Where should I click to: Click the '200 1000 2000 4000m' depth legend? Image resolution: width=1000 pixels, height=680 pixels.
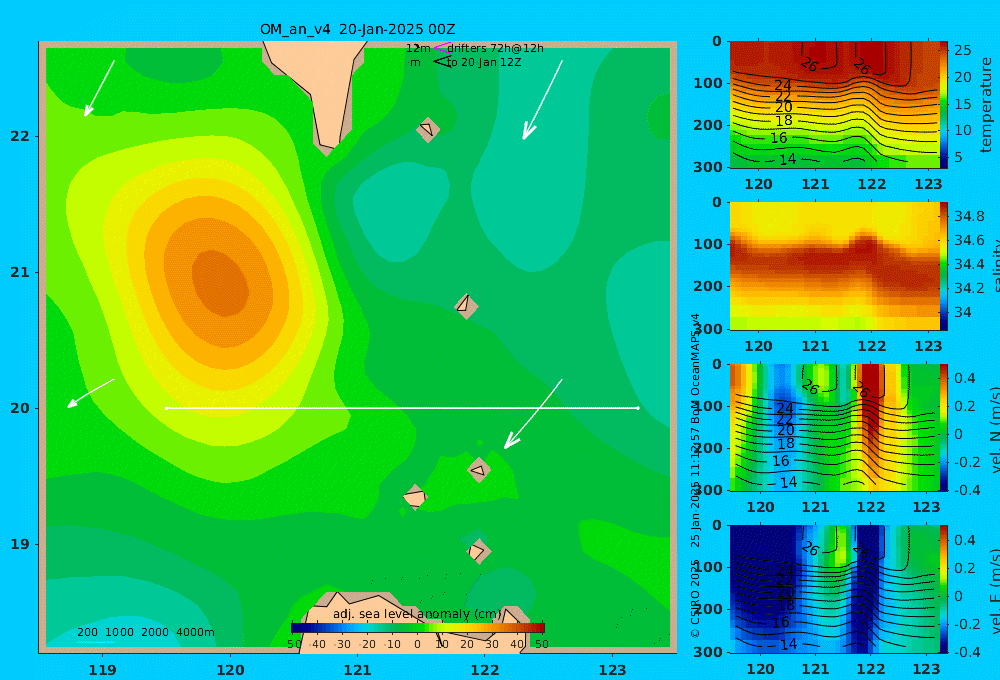click(145, 632)
